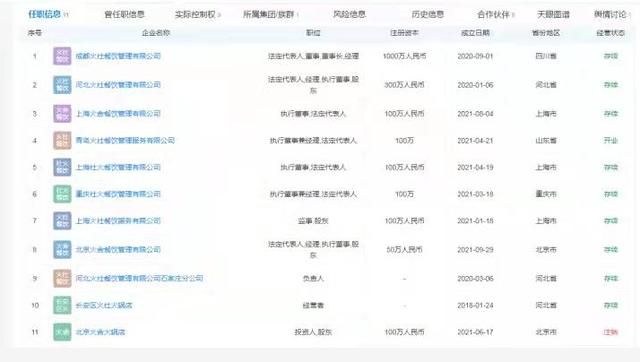Select the 风险信息 tab
Screen dimensions: 640x362
[349, 14]
